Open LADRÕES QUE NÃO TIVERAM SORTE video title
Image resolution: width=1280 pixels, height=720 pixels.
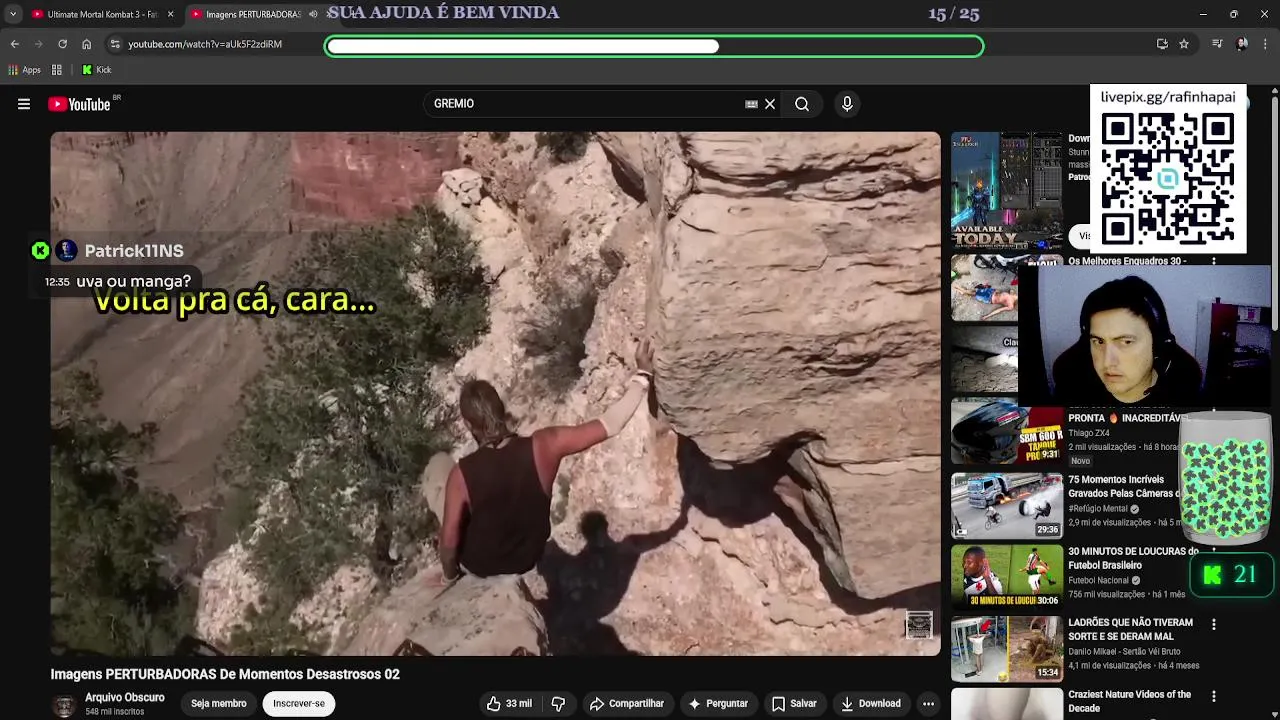pos(1130,629)
